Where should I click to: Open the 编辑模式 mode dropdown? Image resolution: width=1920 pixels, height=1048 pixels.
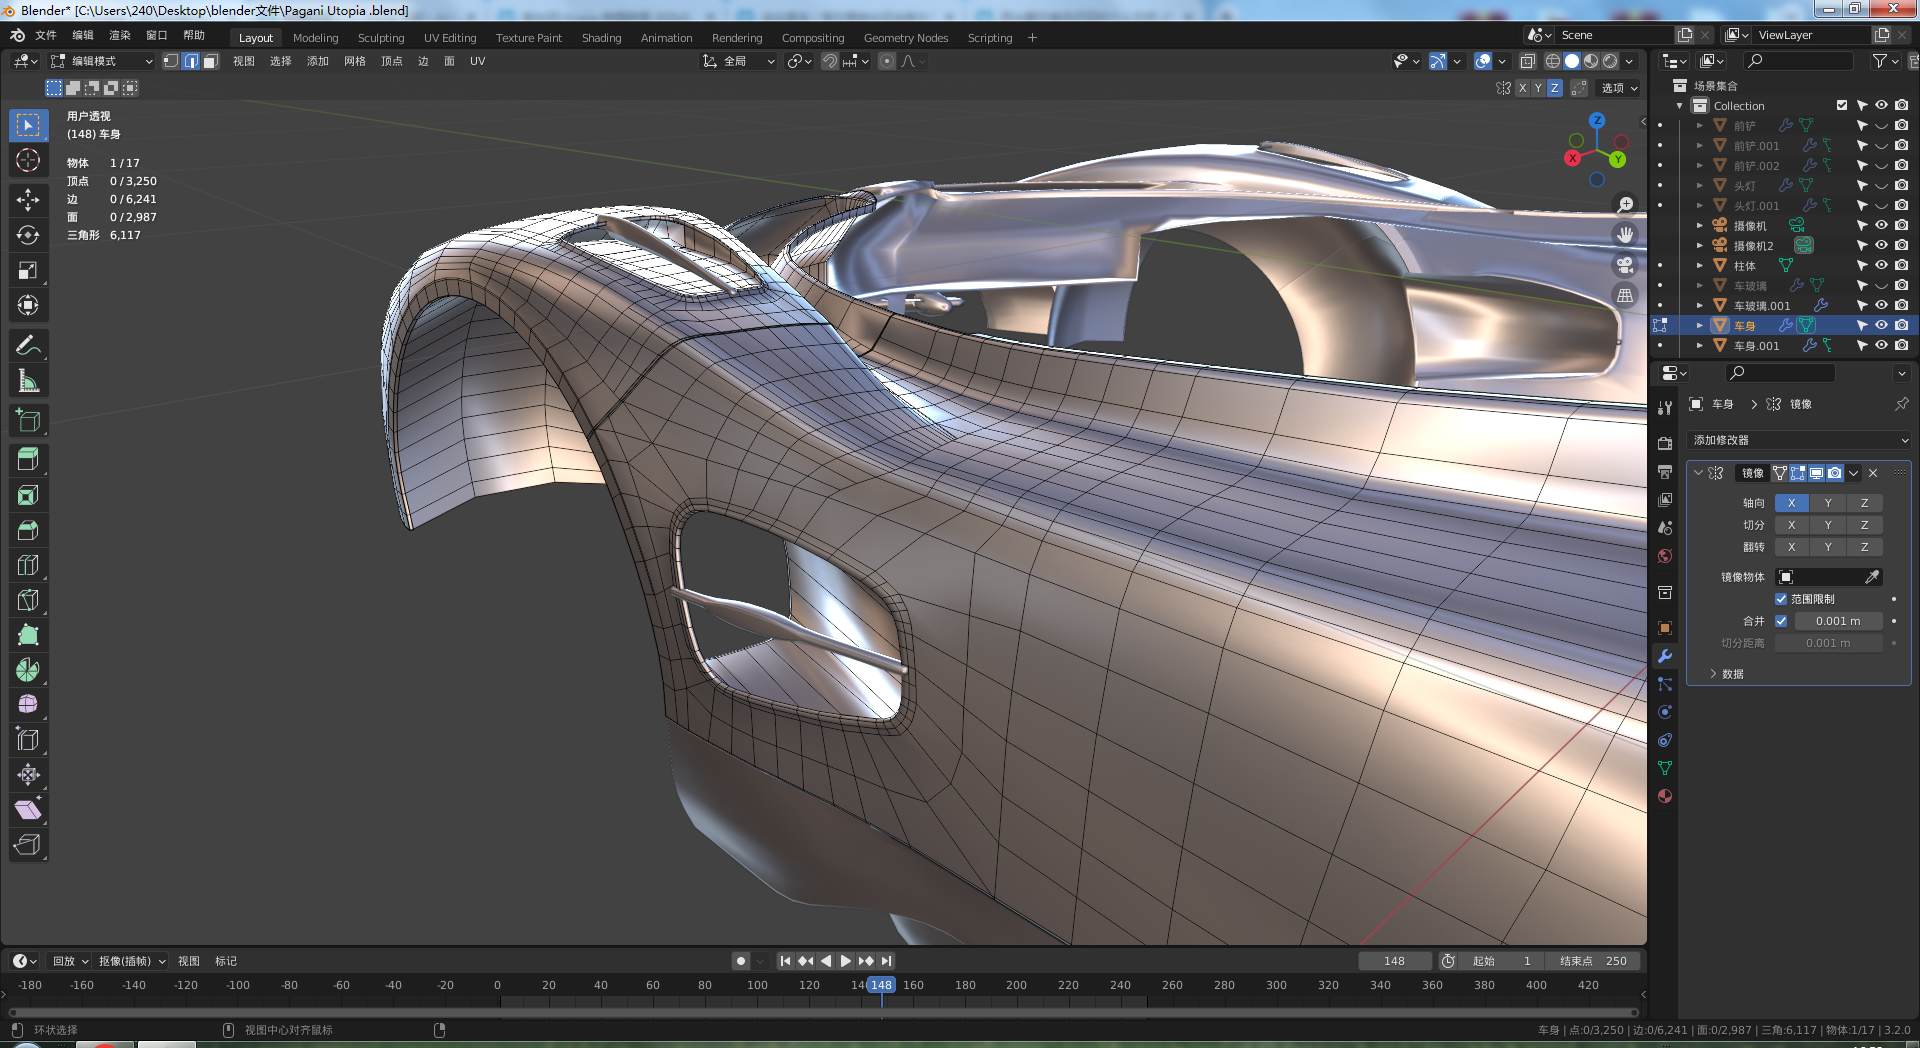[x=102, y=61]
